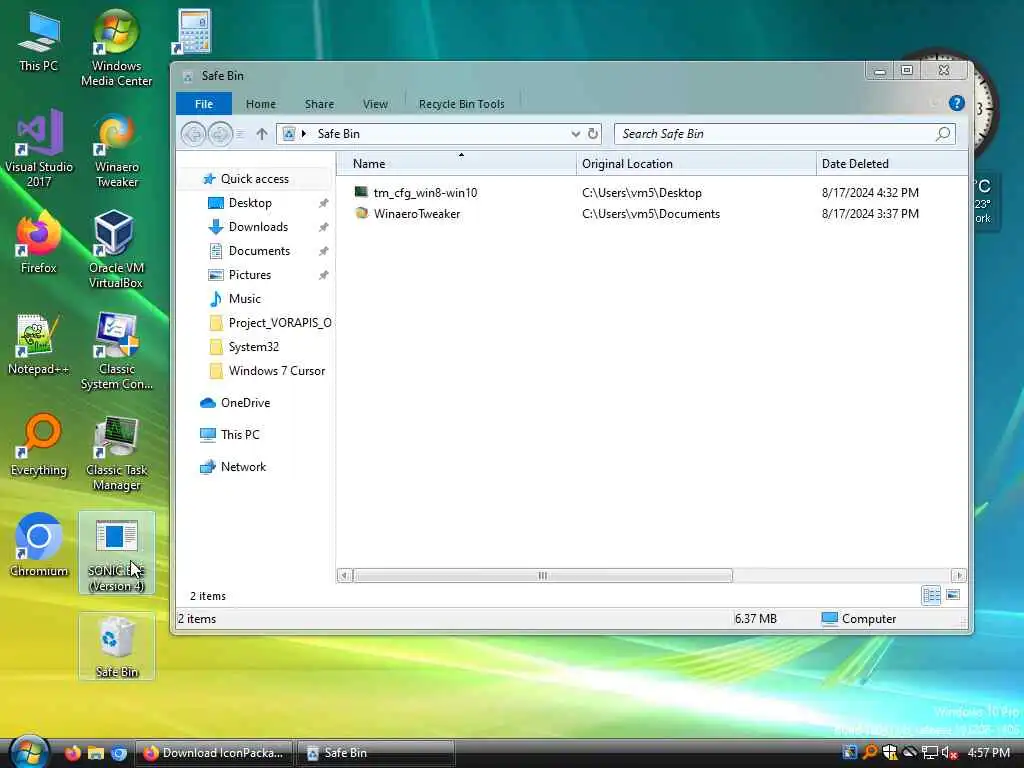Viewport: 1024px width, 768px height.
Task: Click the search magnifier icon
Action: pyautogui.click(x=943, y=134)
